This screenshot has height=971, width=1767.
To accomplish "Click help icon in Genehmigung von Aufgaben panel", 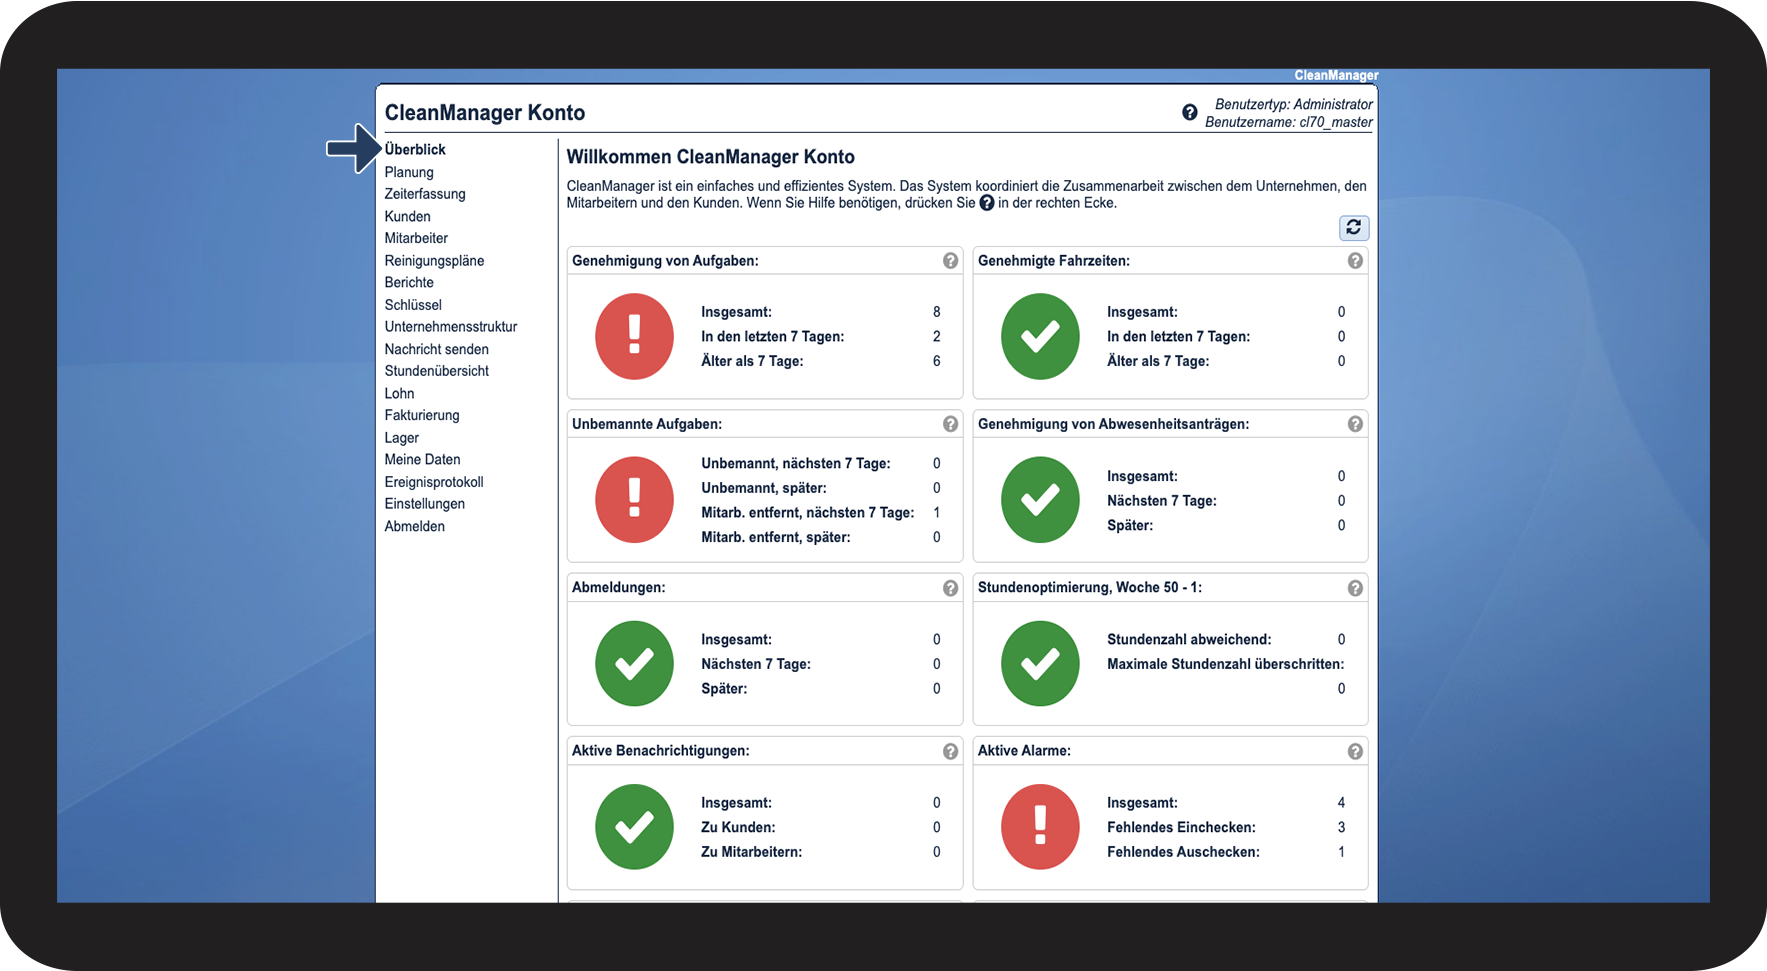I will [x=950, y=261].
